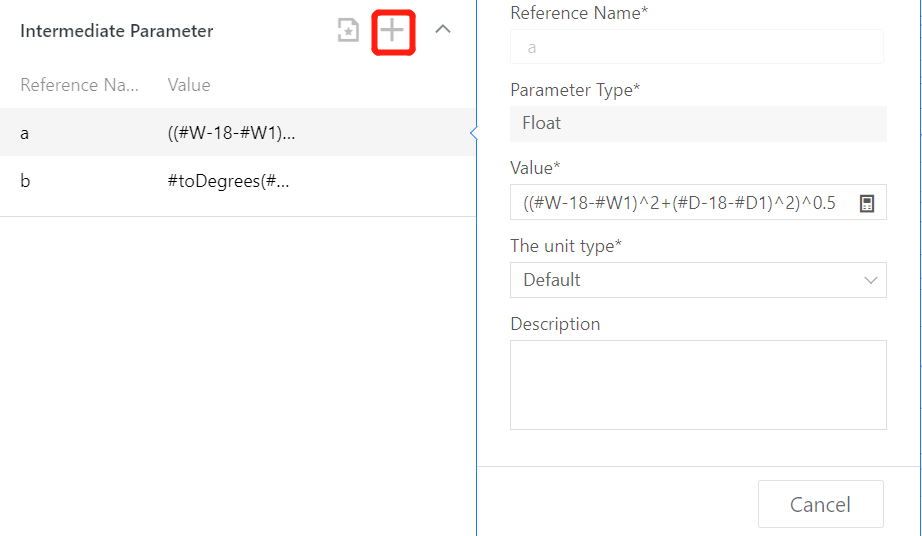922x536 pixels.
Task: Click "The unit type*" field label
Action: 566,246
